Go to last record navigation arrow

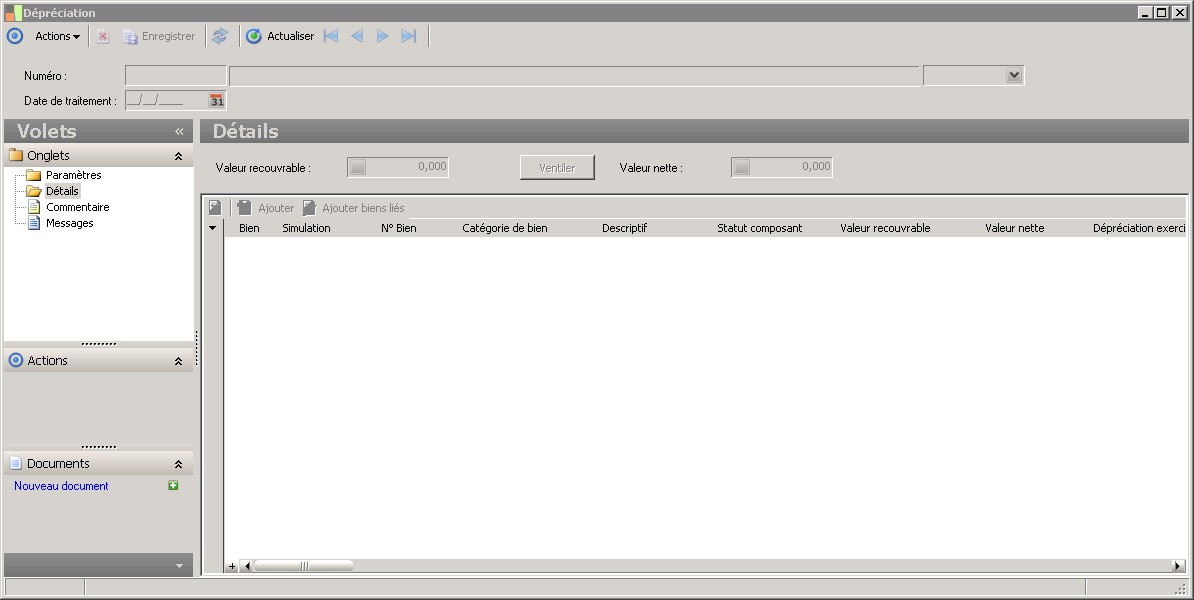[x=409, y=36]
